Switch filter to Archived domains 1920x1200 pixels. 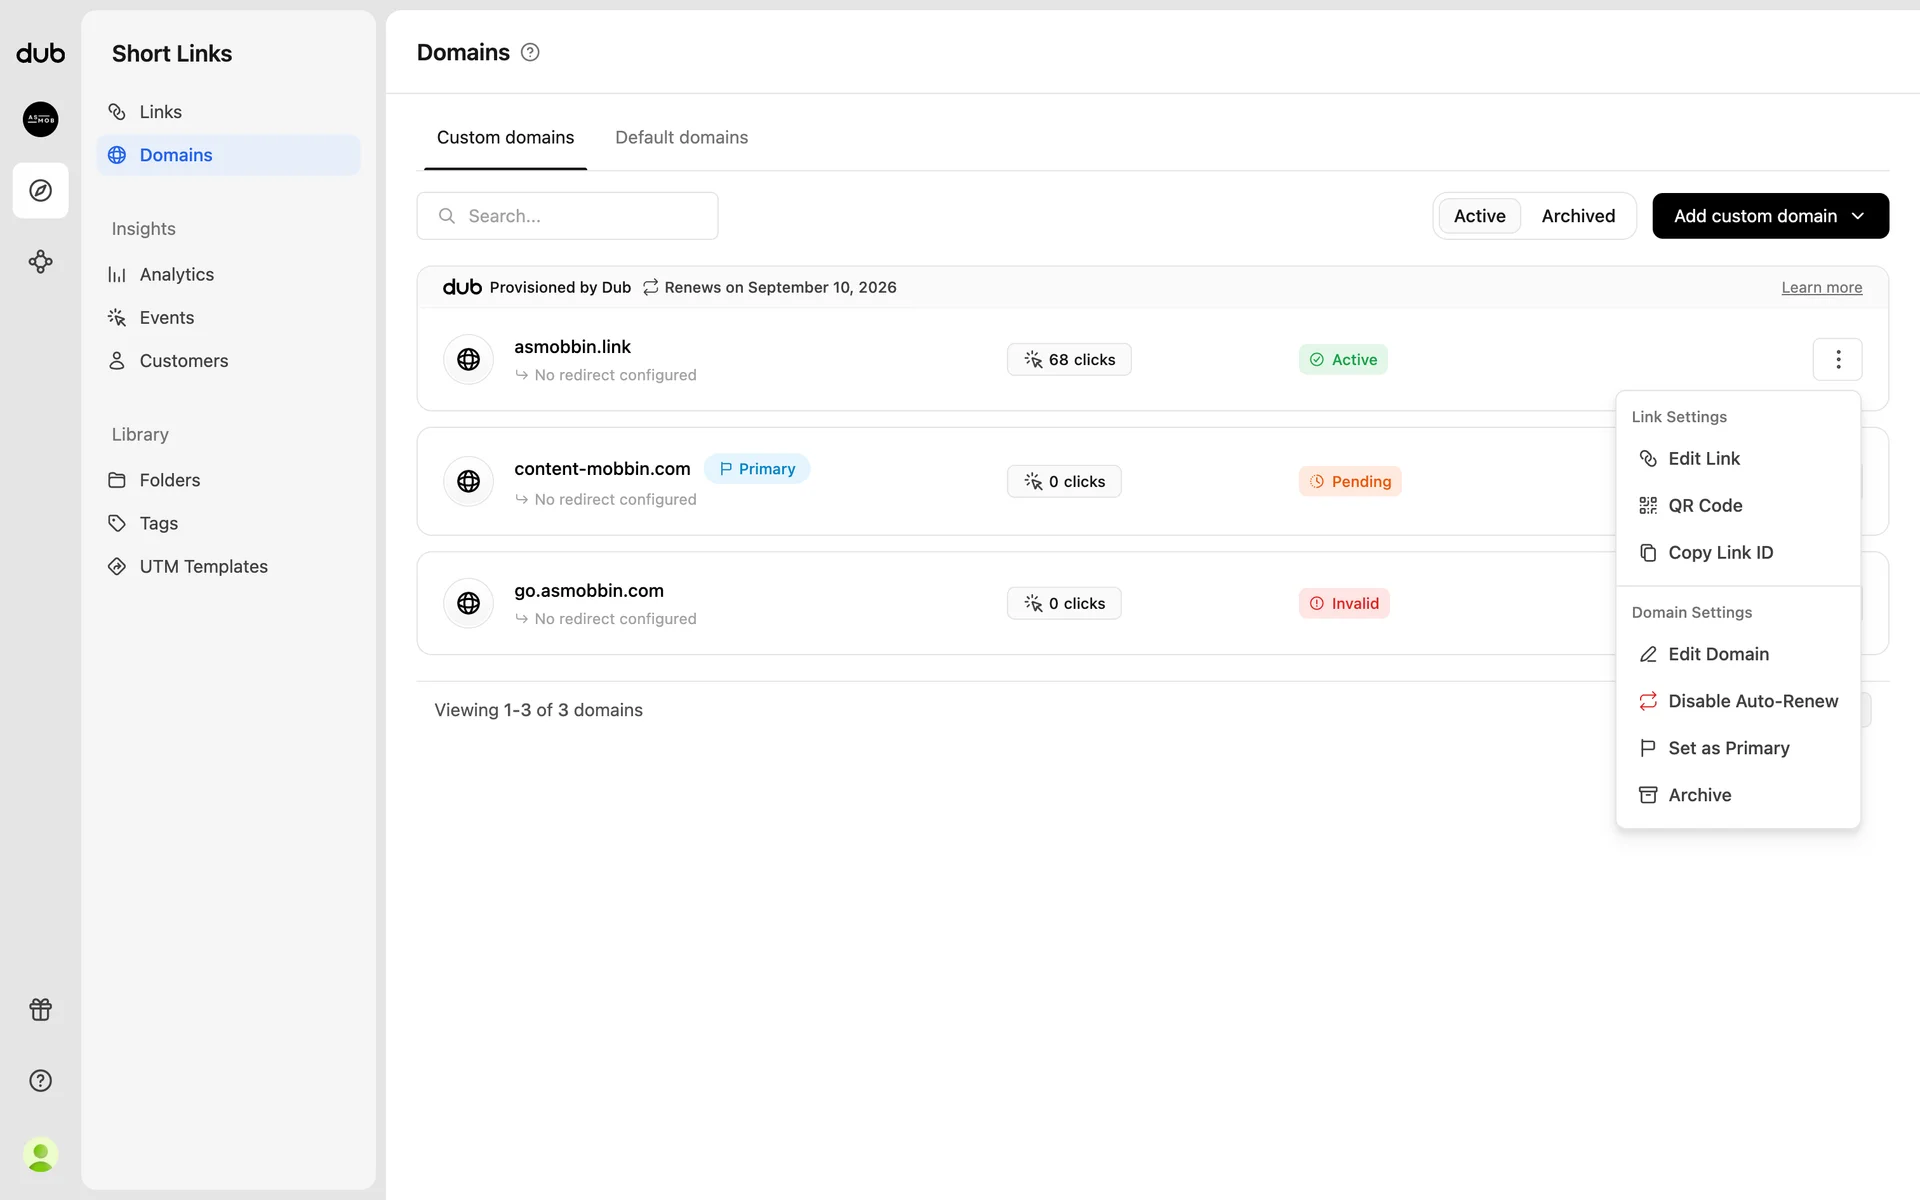1578,216
